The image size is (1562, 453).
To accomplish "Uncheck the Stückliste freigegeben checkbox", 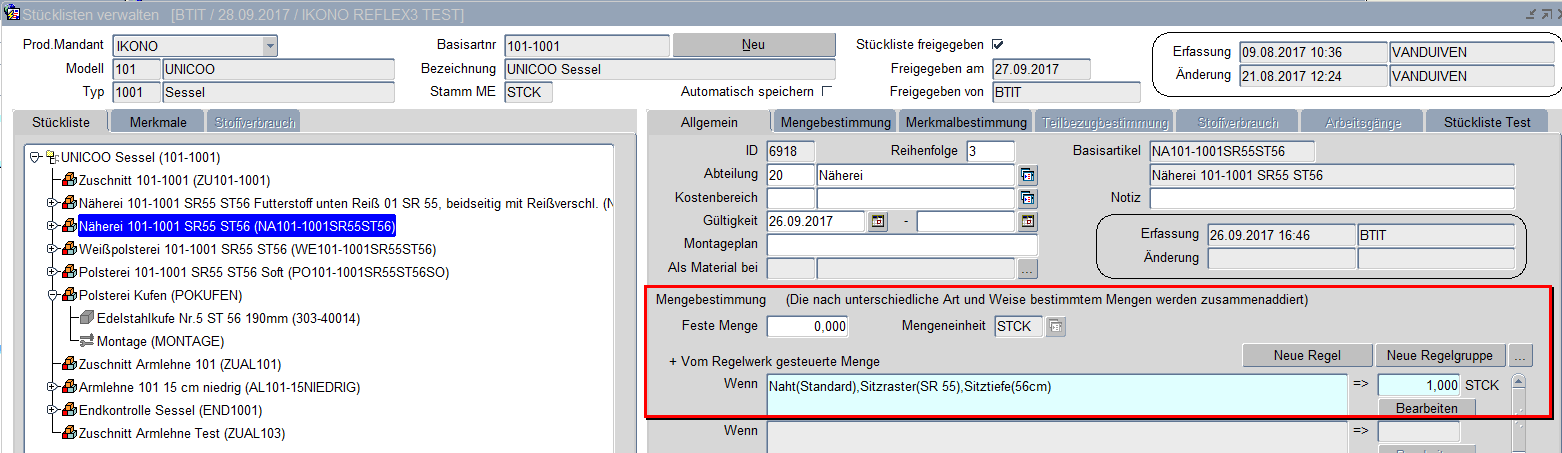I will 997,45.
